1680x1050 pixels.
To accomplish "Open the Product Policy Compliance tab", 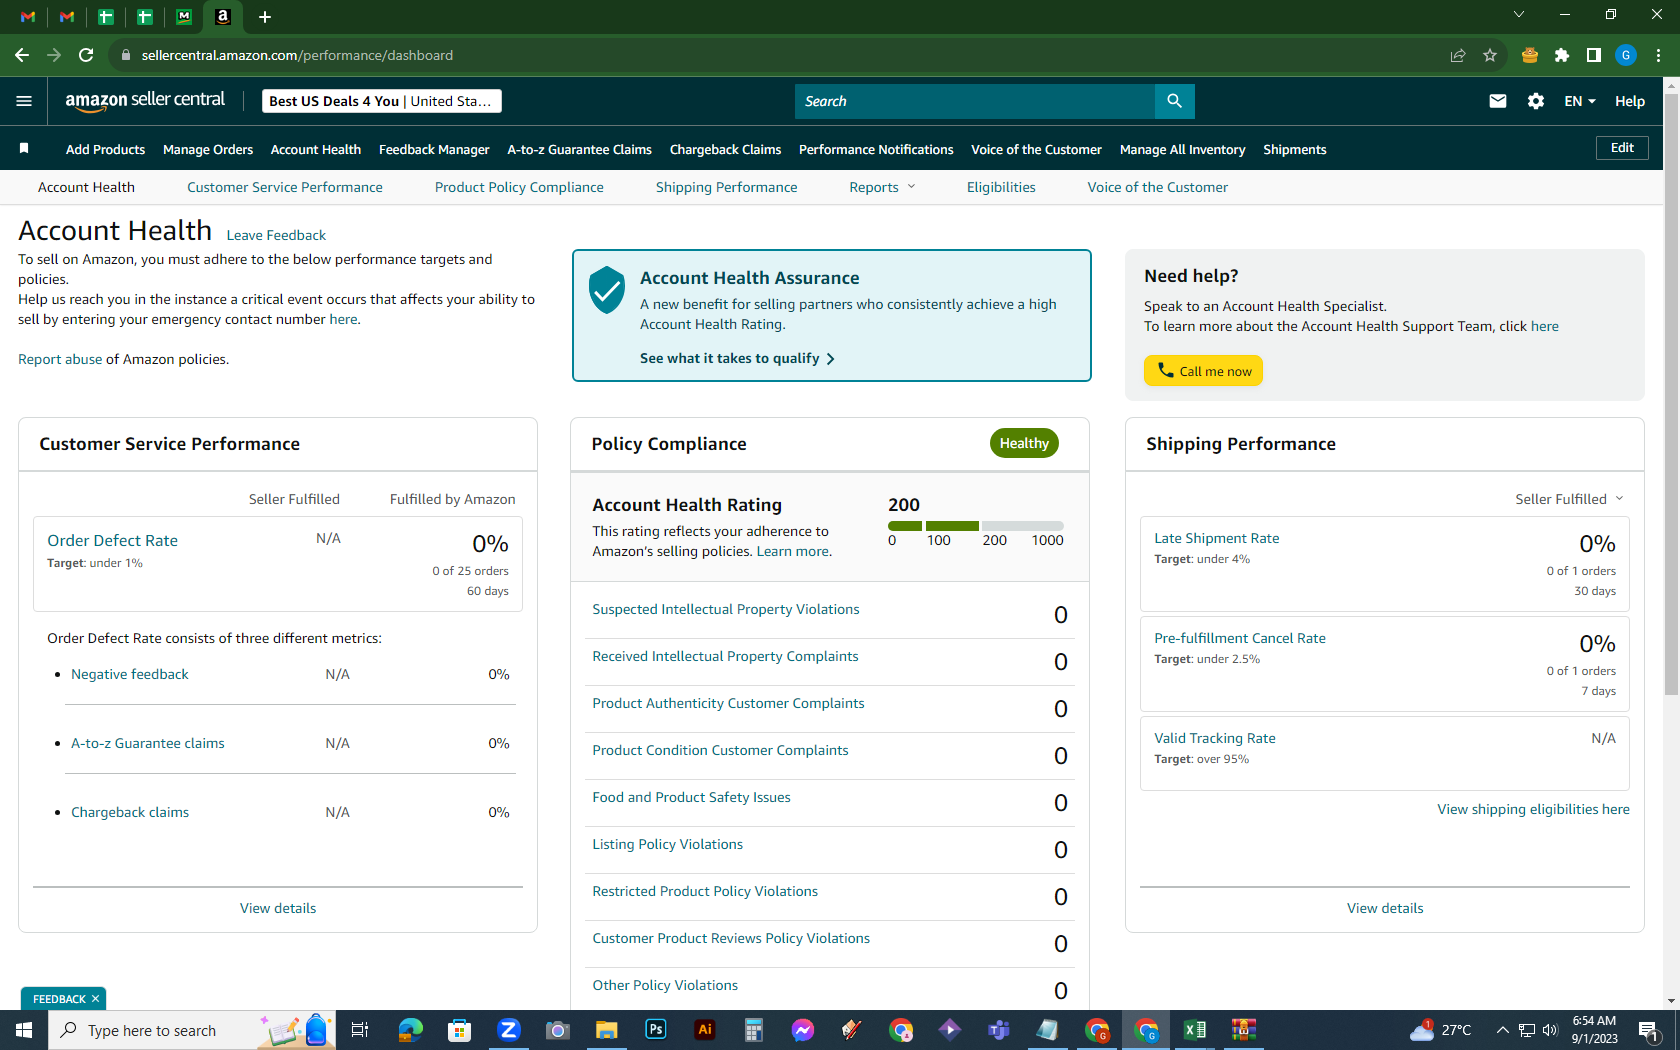I will (519, 187).
